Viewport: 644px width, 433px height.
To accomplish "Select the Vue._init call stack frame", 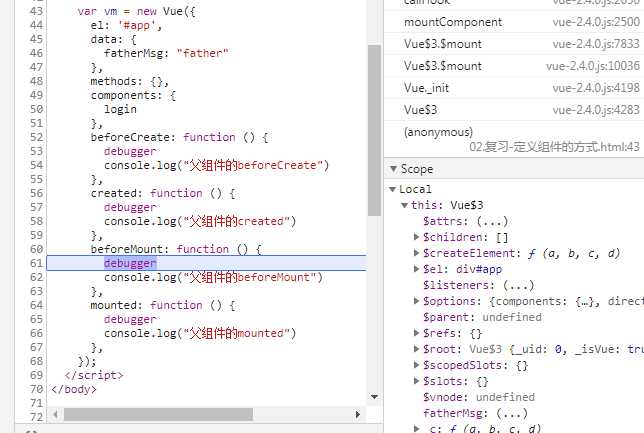I will pos(514,88).
